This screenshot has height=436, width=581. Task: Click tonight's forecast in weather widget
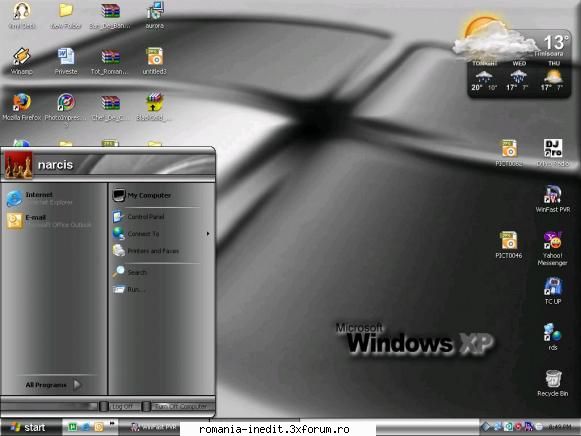[x=484, y=76]
